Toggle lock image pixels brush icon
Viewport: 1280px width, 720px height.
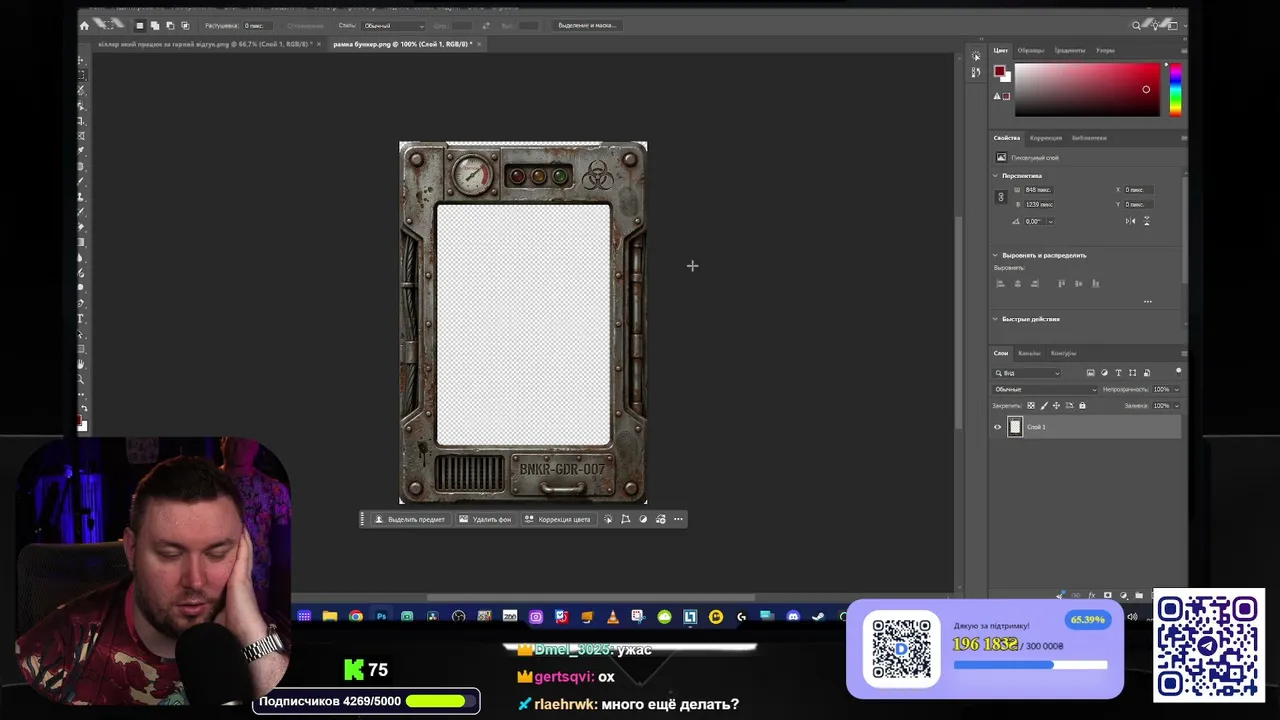1044,406
